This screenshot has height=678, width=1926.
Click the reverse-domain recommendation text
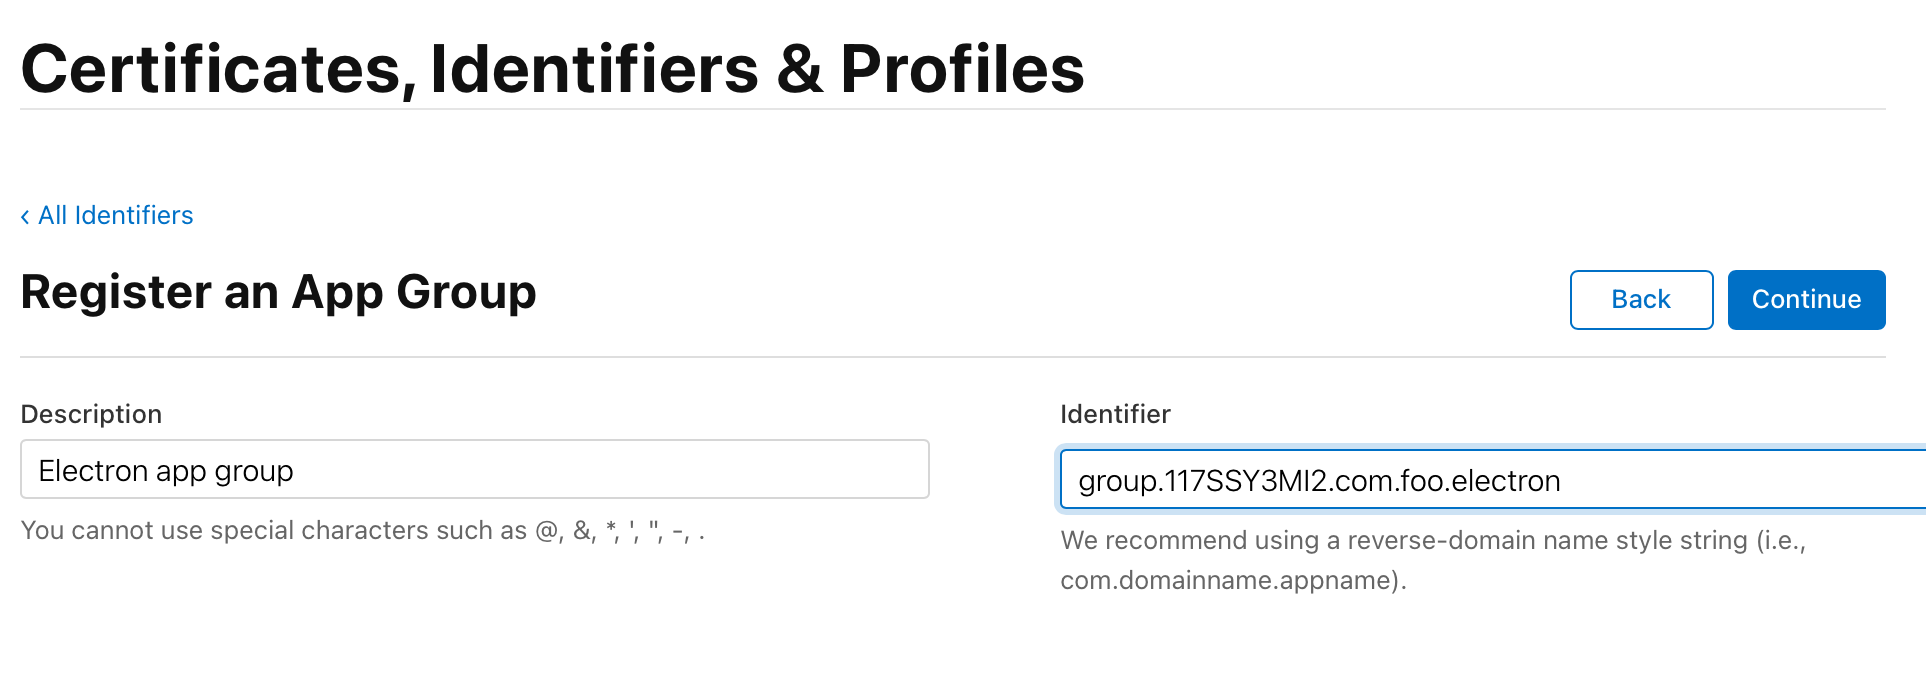(1432, 541)
